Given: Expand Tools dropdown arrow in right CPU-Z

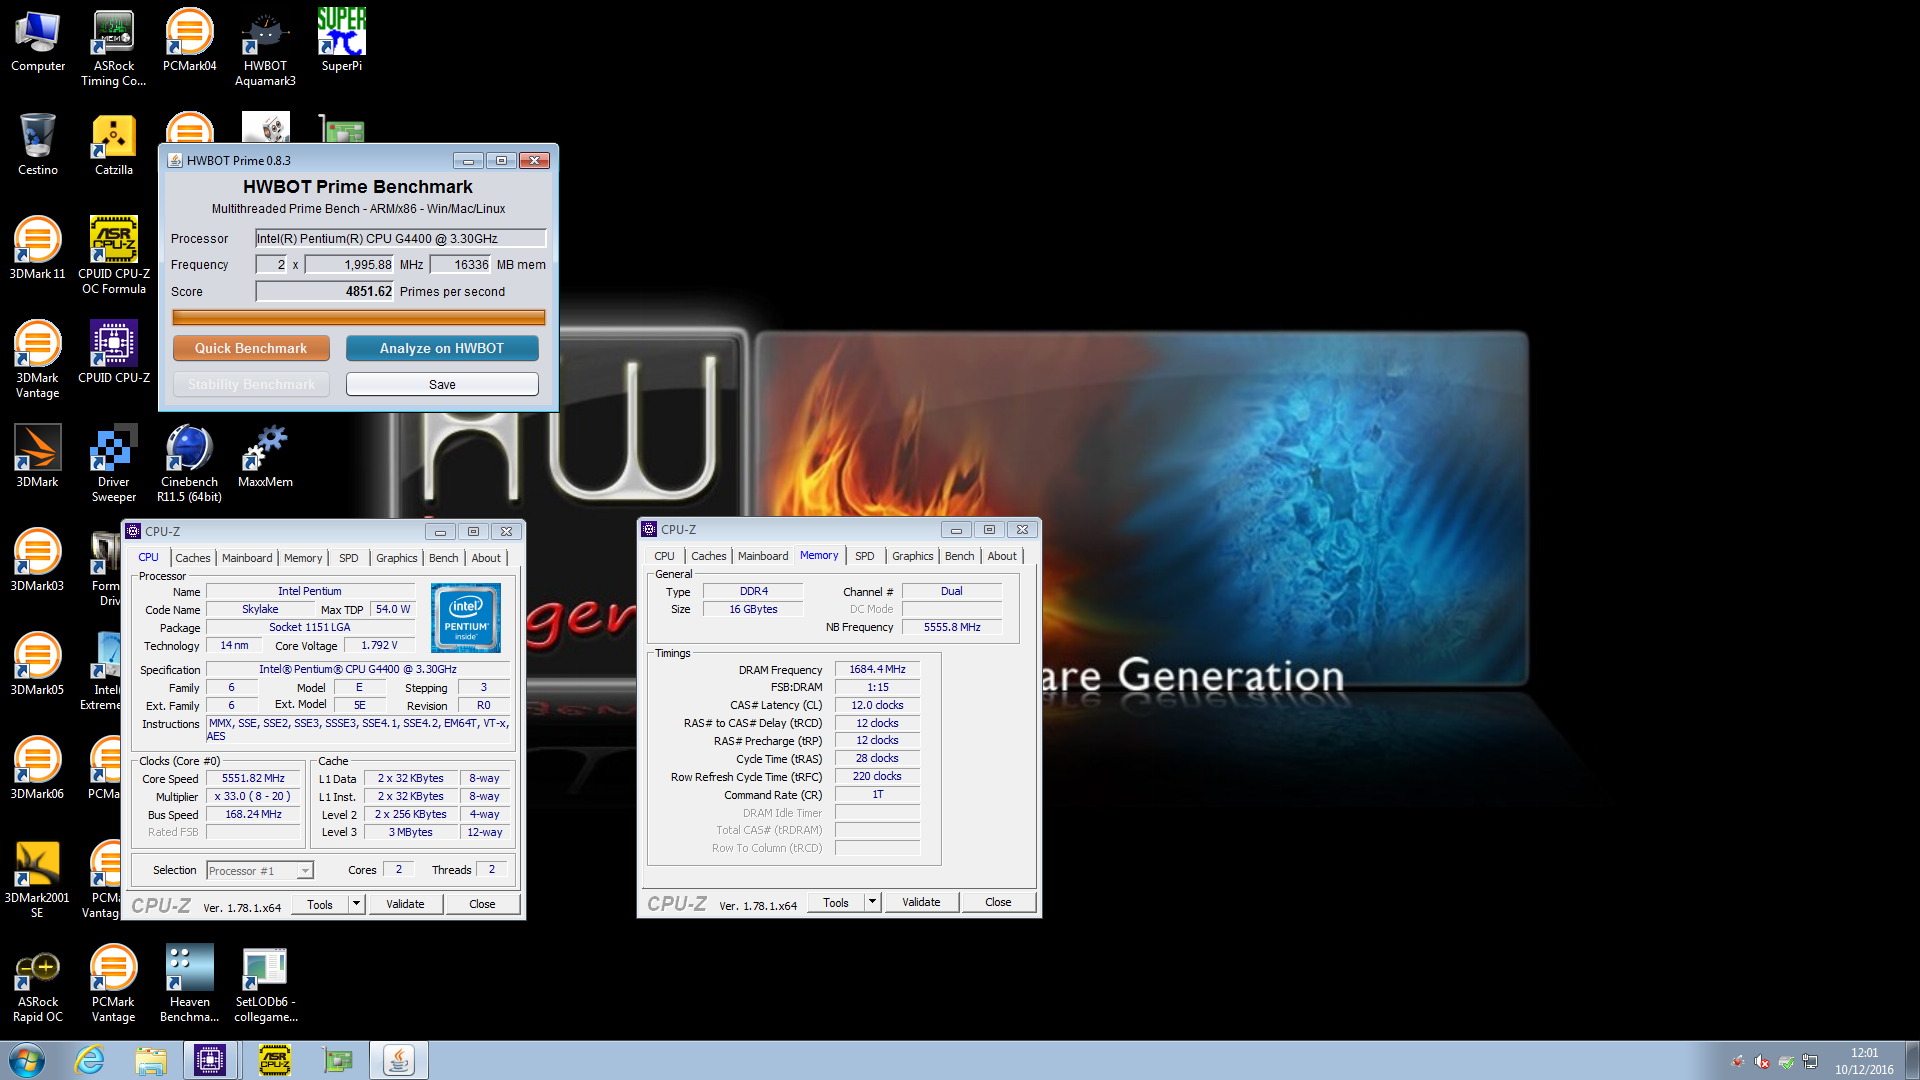Looking at the screenshot, I should pos(871,902).
